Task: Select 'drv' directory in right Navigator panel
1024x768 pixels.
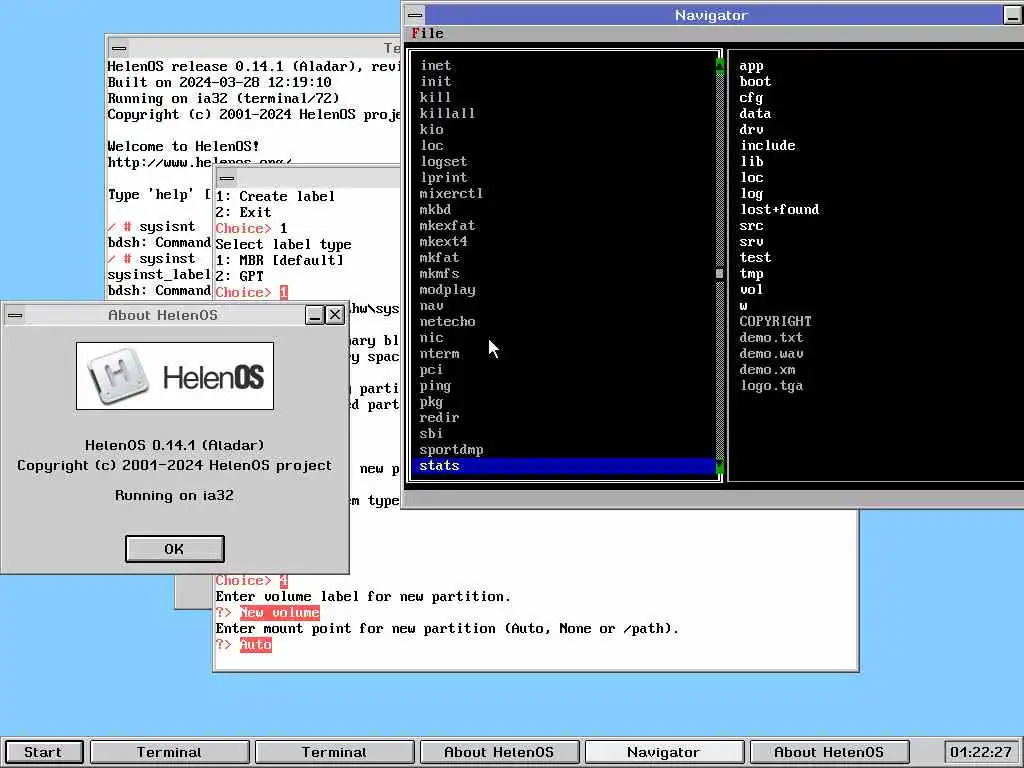Action: tap(752, 129)
